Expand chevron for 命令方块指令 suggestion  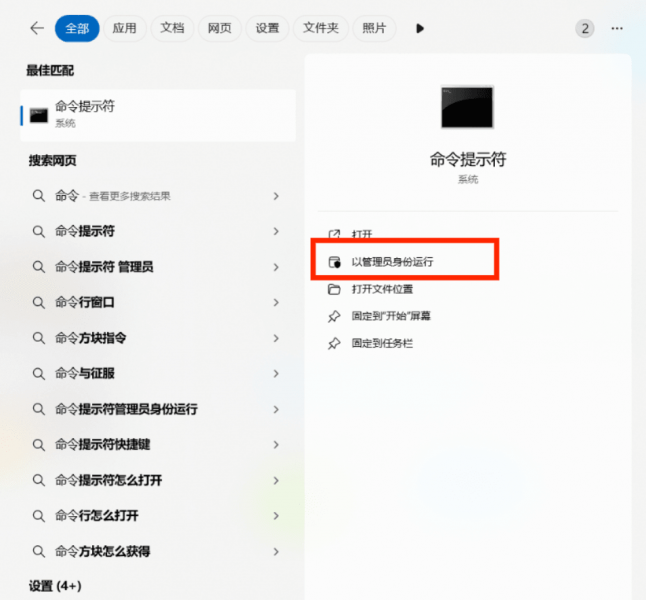(276, 338)
